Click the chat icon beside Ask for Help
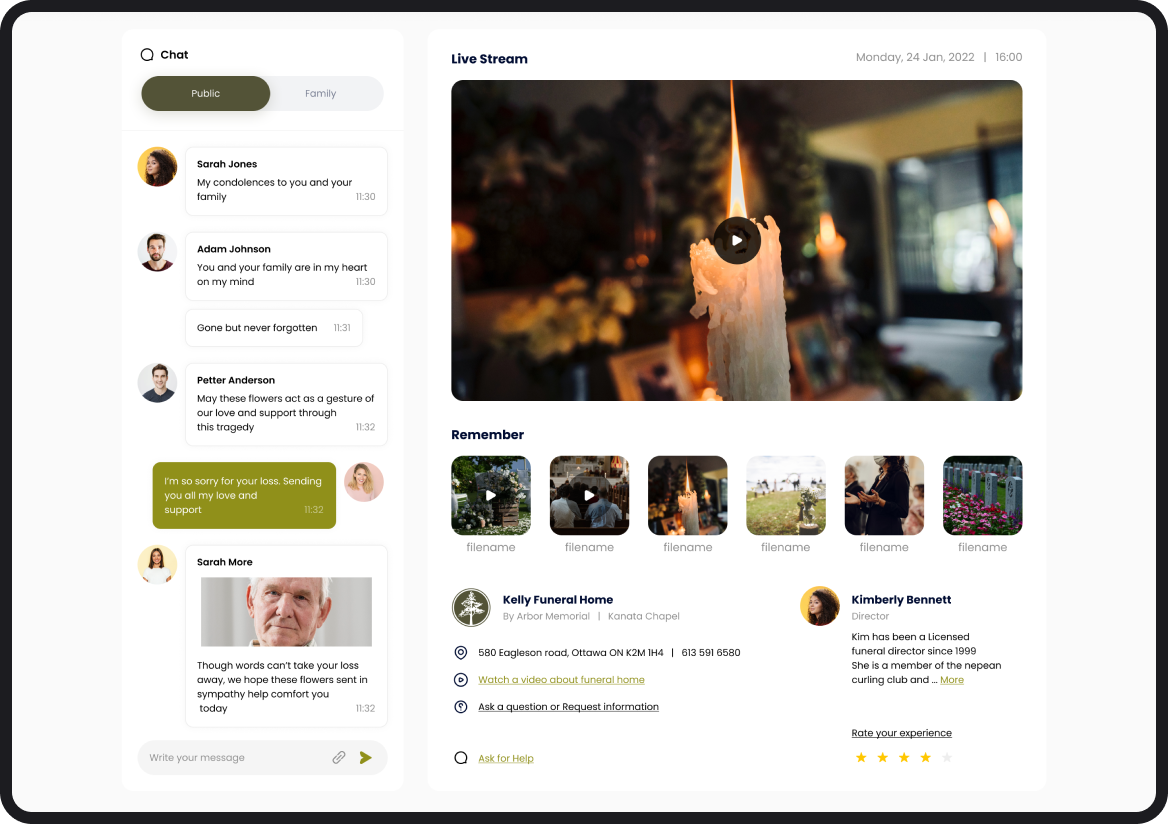Screen dimensions: 1168x824 (x=460, y=758)
